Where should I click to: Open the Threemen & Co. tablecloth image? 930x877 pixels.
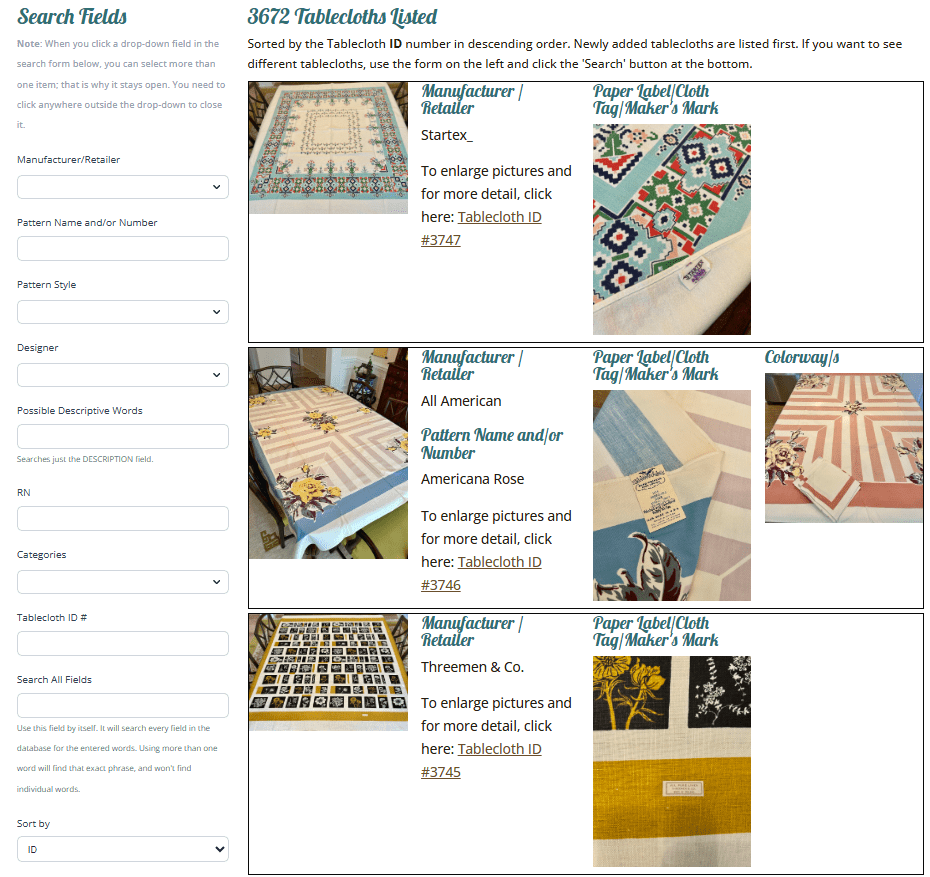tap(328, 672)
